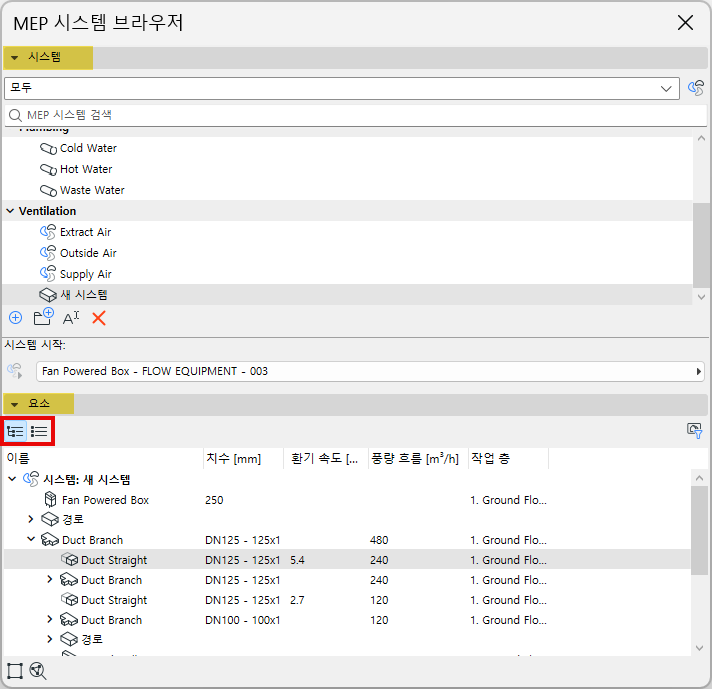The image size is (712, 689).
Task: Open the 모두 system filter dropdown
Action: (341, 88)
